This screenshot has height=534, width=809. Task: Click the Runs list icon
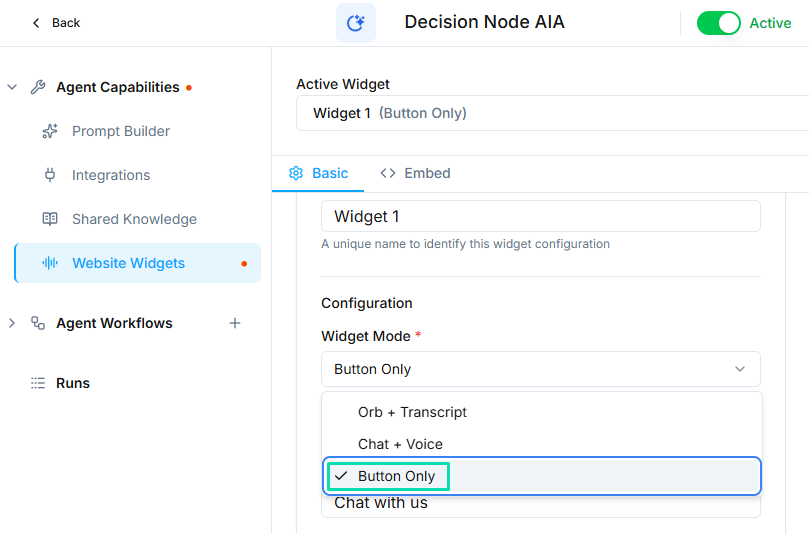point(38,383)
